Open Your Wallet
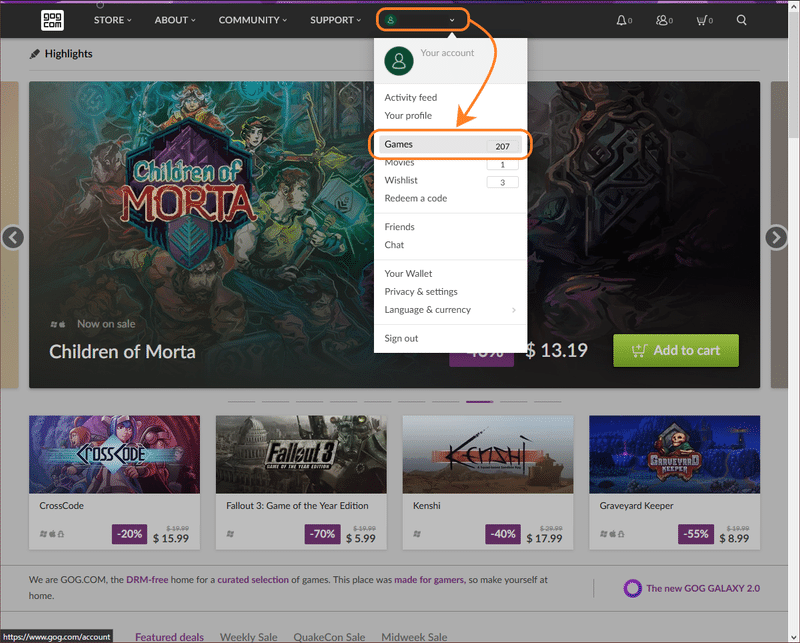 (408, 274)
